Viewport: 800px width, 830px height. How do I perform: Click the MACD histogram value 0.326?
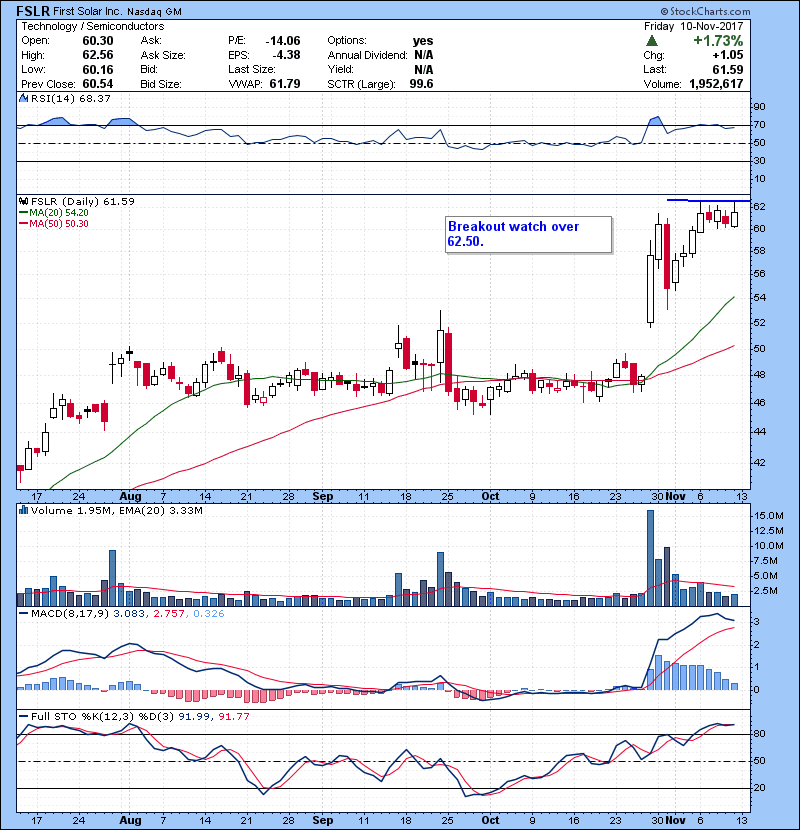coord(209,614)
